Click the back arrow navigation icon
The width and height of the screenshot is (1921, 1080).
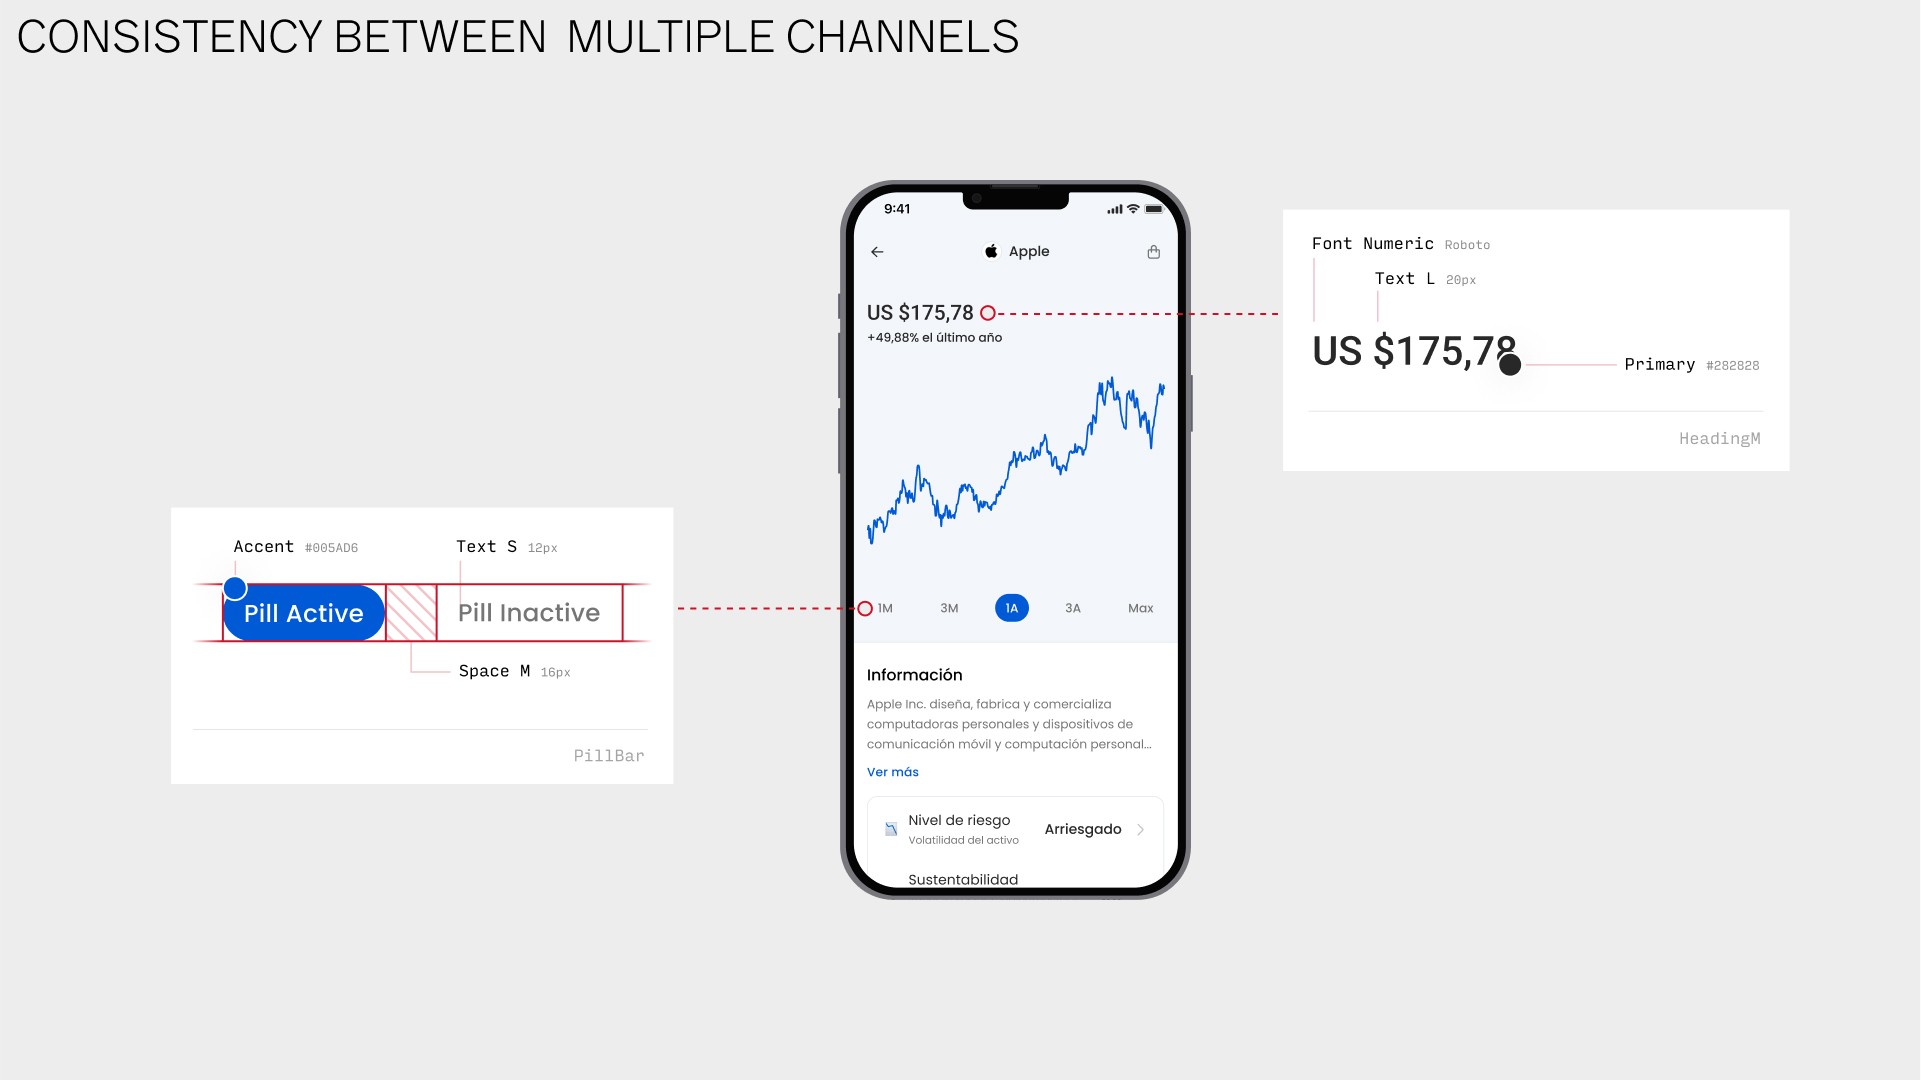(x=876, y=251)
